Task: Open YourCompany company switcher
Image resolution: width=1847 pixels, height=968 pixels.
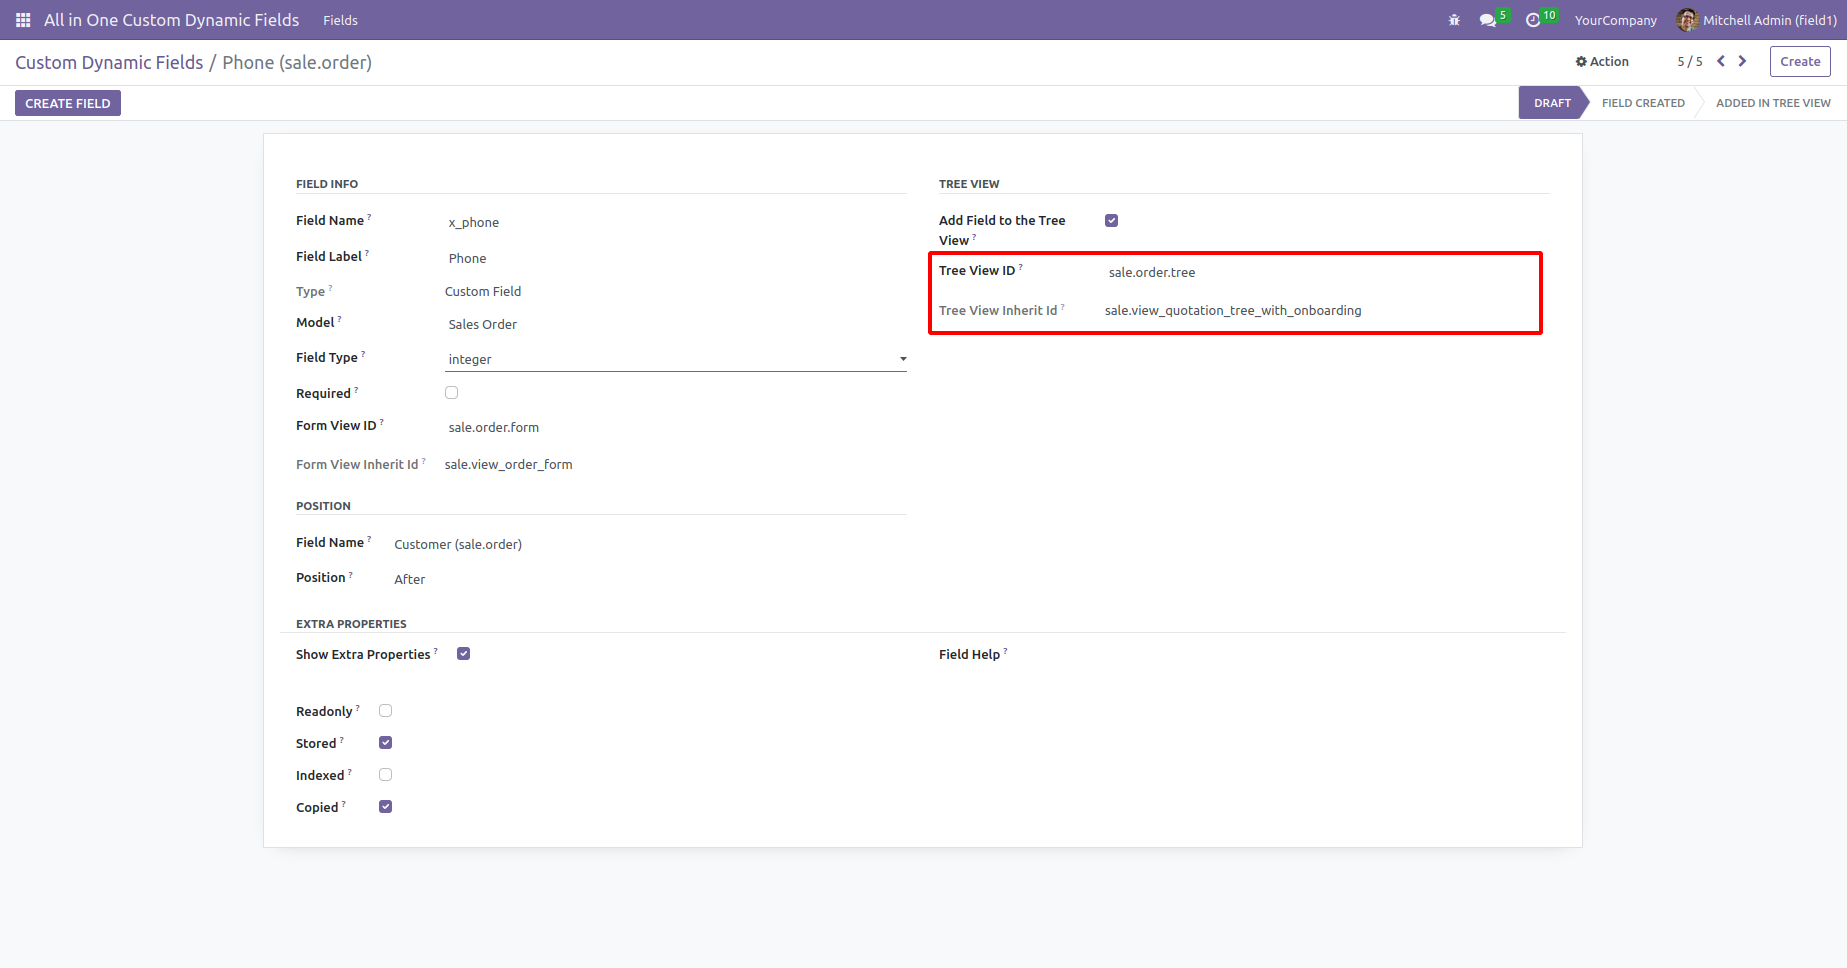Action: pyautogui.click(x=1615, y=20)
